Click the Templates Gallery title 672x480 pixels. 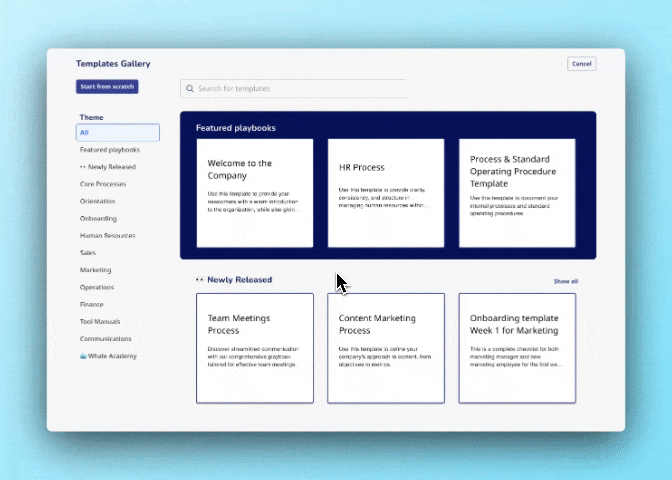pos(113,63)
